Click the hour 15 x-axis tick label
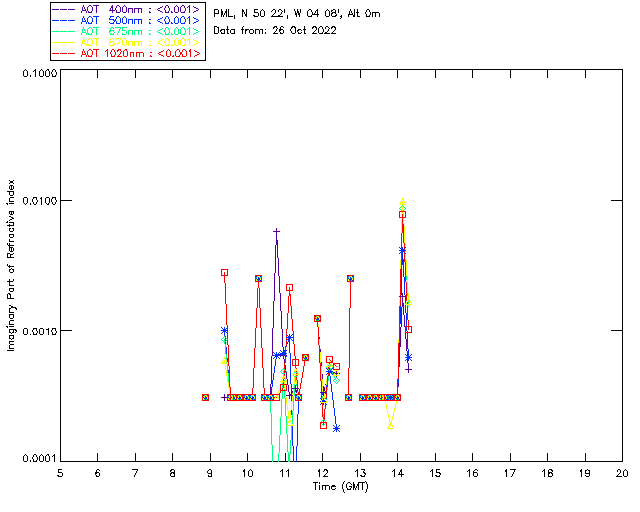Viewport: 640px width, 512px height. (435, 473)
